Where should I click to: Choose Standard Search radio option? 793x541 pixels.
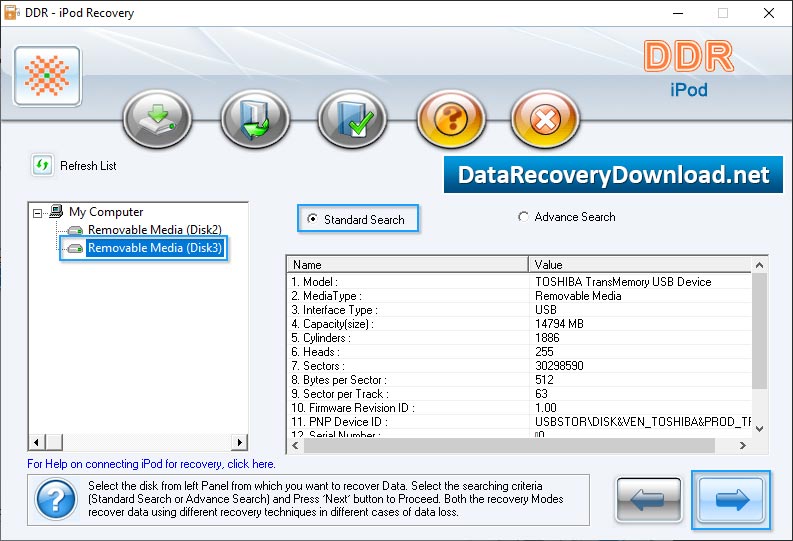[358, 219]
